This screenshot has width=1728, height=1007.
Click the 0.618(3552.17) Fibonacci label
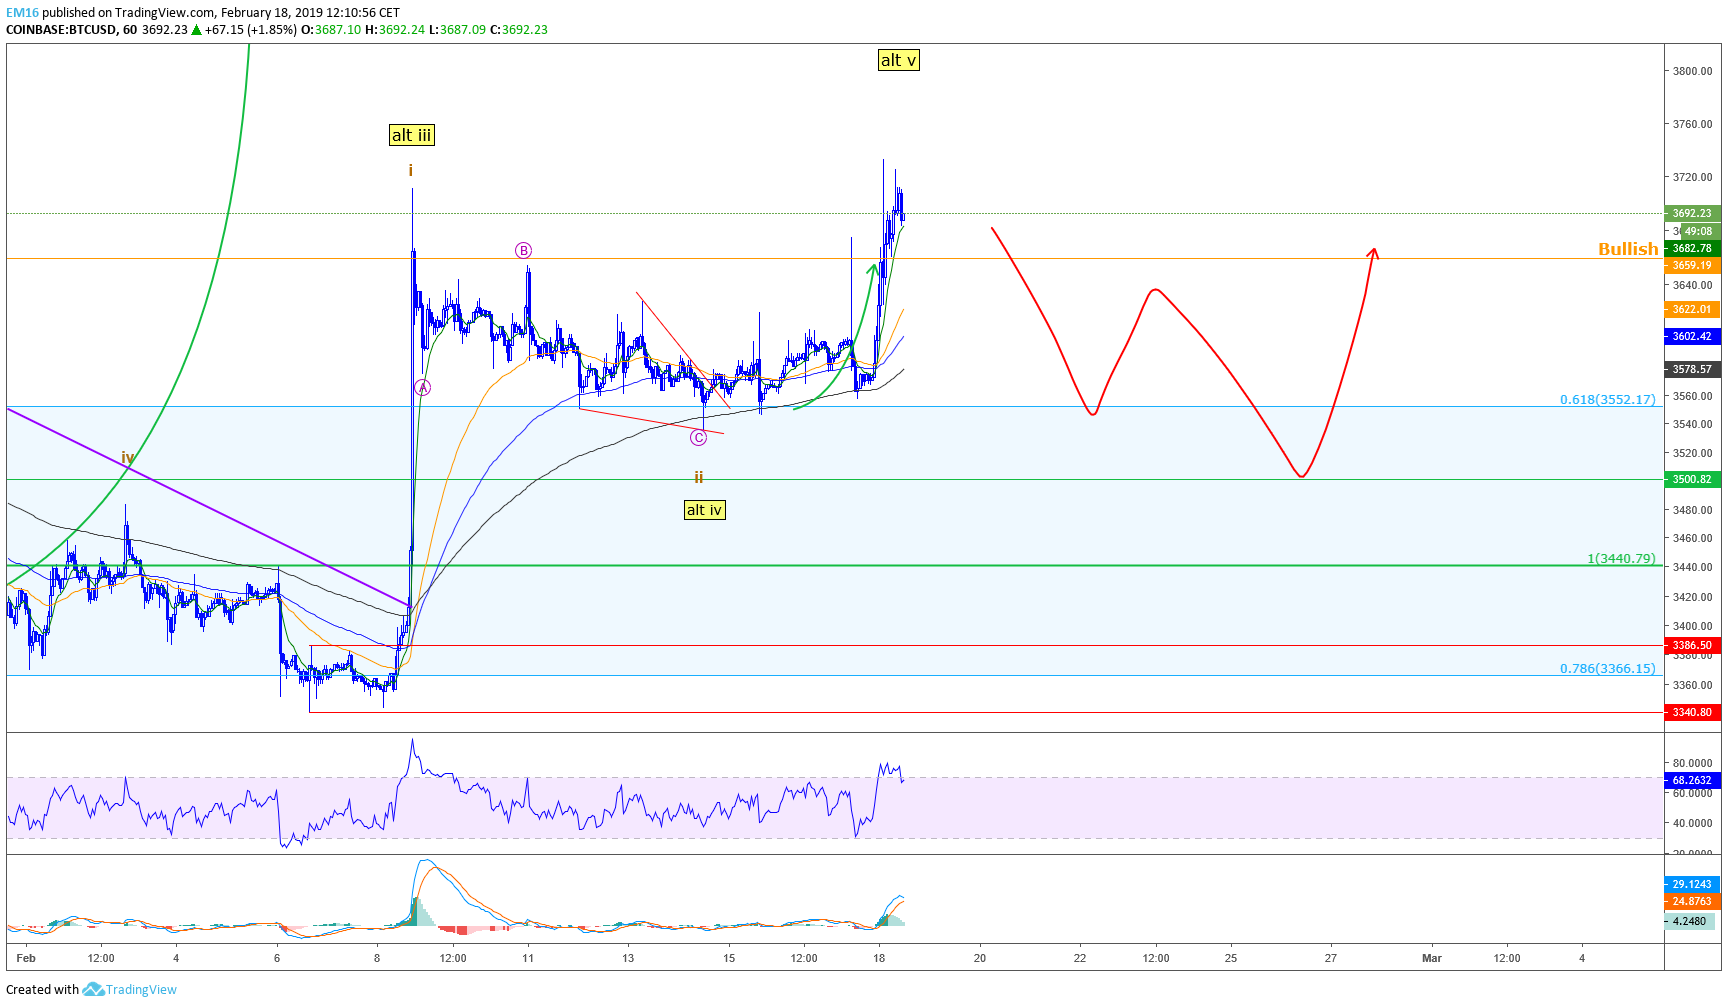coord(1608,399)
